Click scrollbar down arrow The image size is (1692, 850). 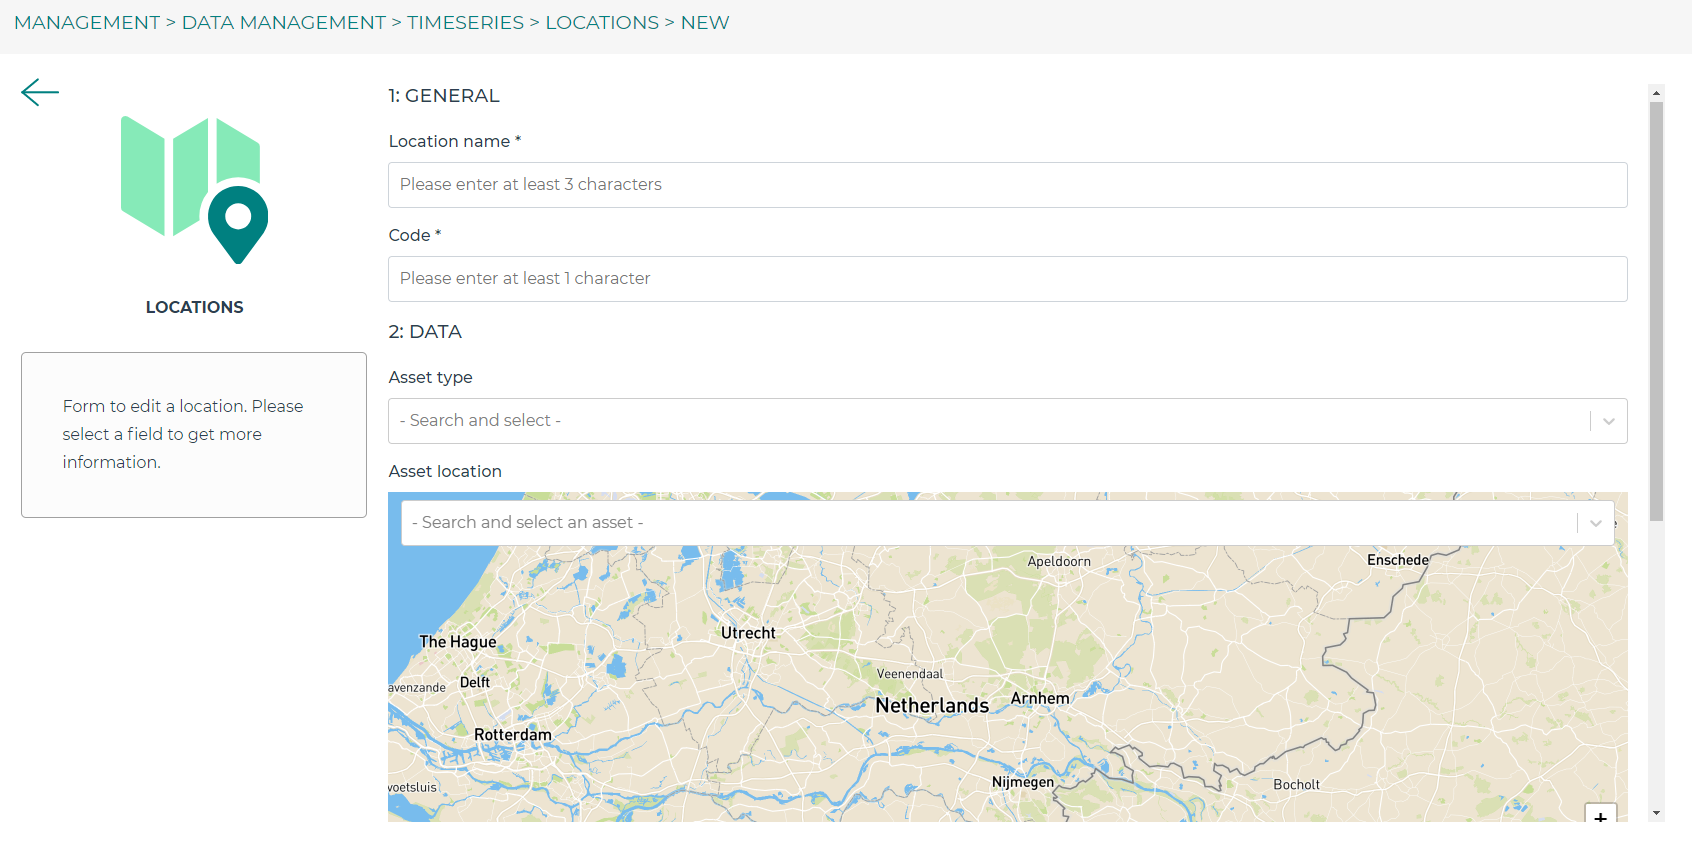point(1657,813)
